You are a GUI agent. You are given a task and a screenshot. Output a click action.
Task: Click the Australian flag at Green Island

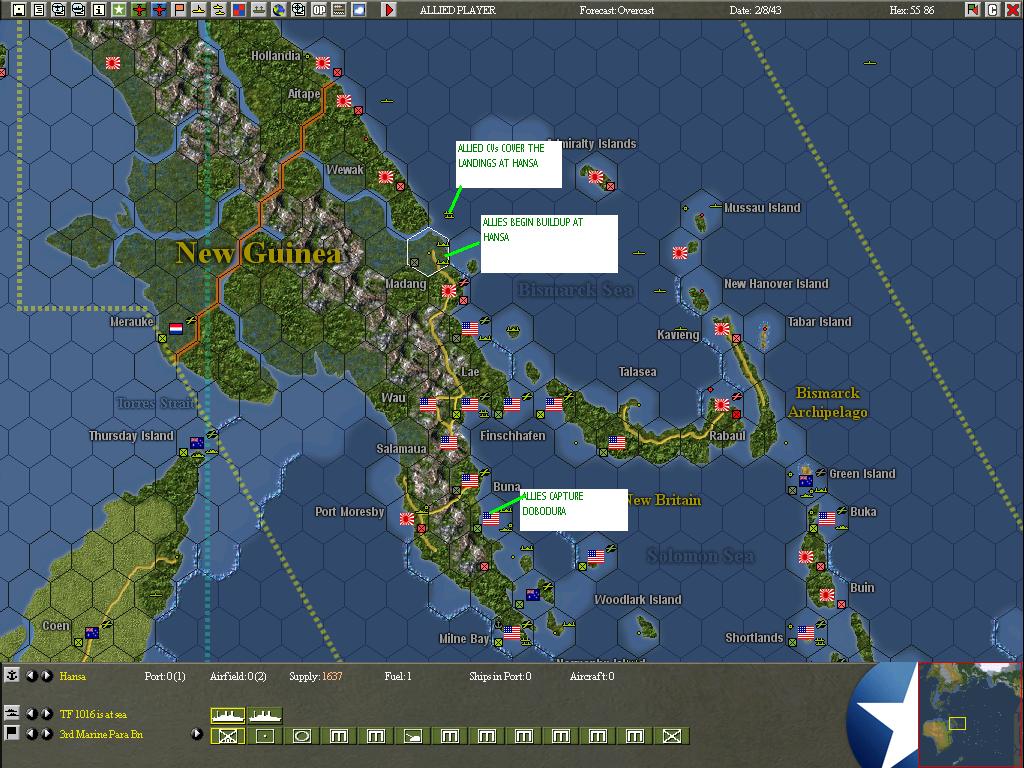click(x=806, y=481)
